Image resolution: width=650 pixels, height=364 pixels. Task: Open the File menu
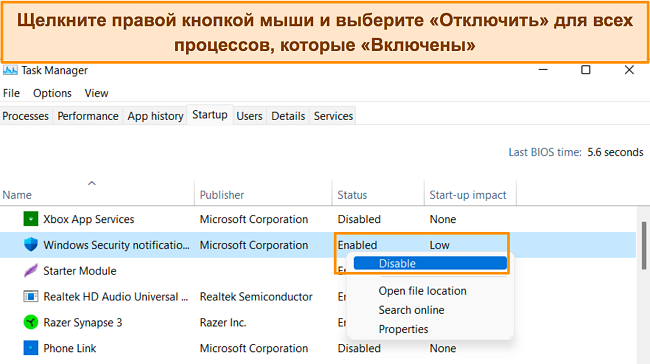click(11, 93)
